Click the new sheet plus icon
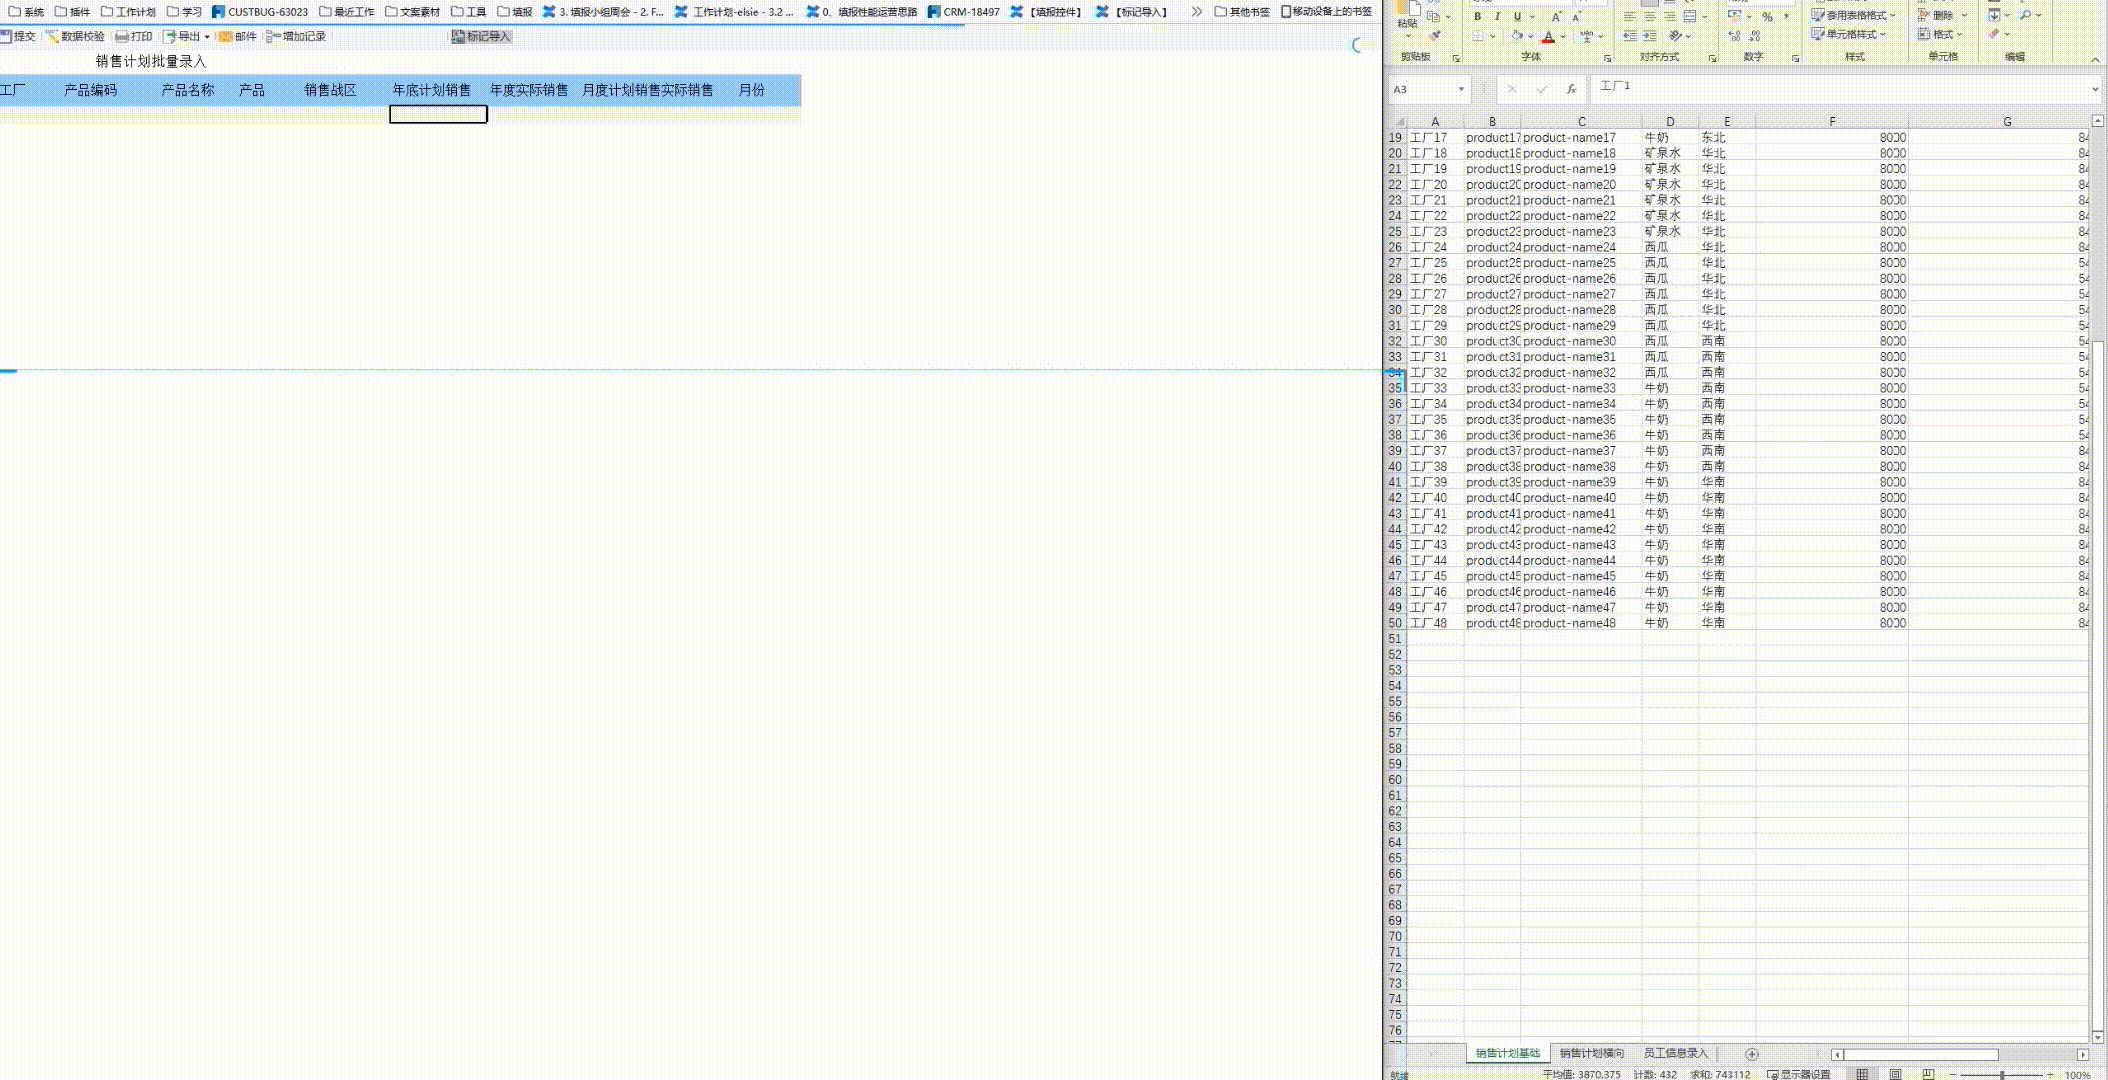The width and height of the screenshot is (2108, 1080). point(1751,1054)
